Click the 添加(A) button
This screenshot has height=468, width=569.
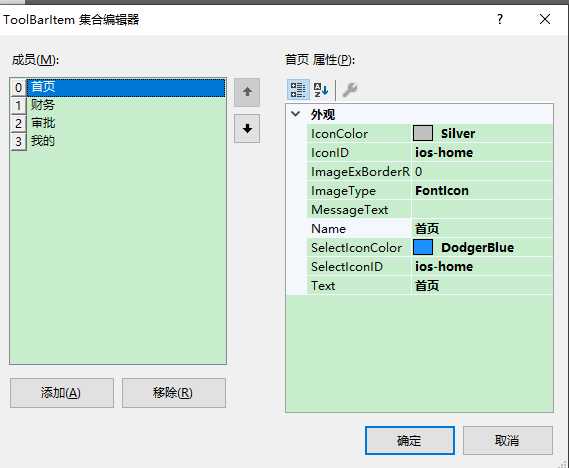click(62, 393)
